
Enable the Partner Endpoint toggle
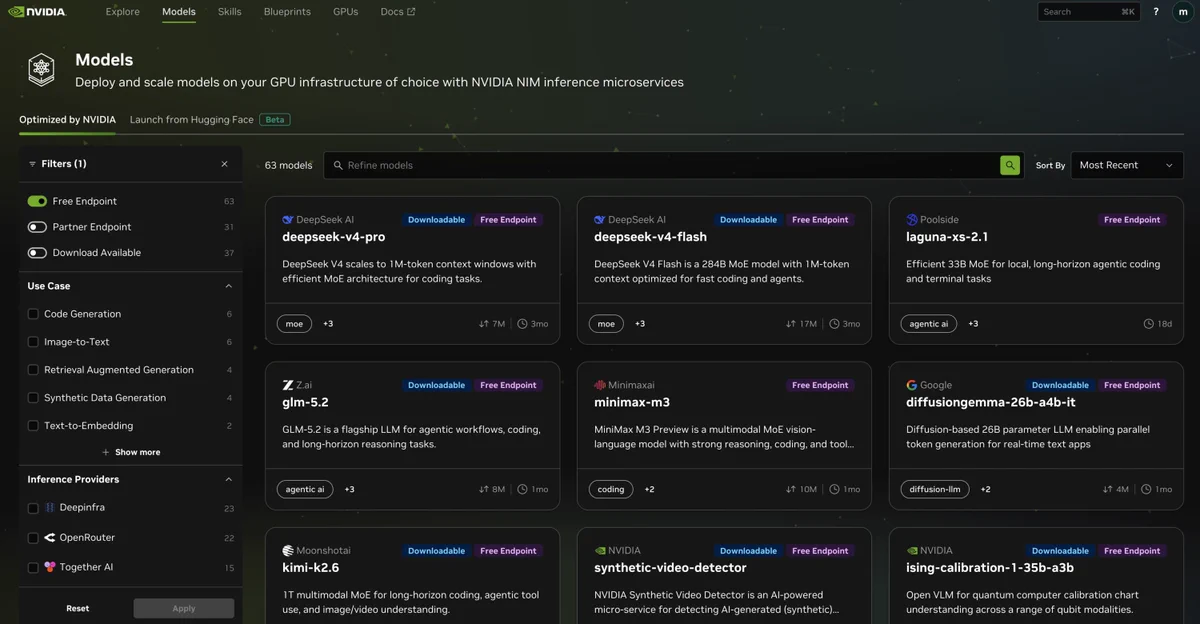pos(38,227)
